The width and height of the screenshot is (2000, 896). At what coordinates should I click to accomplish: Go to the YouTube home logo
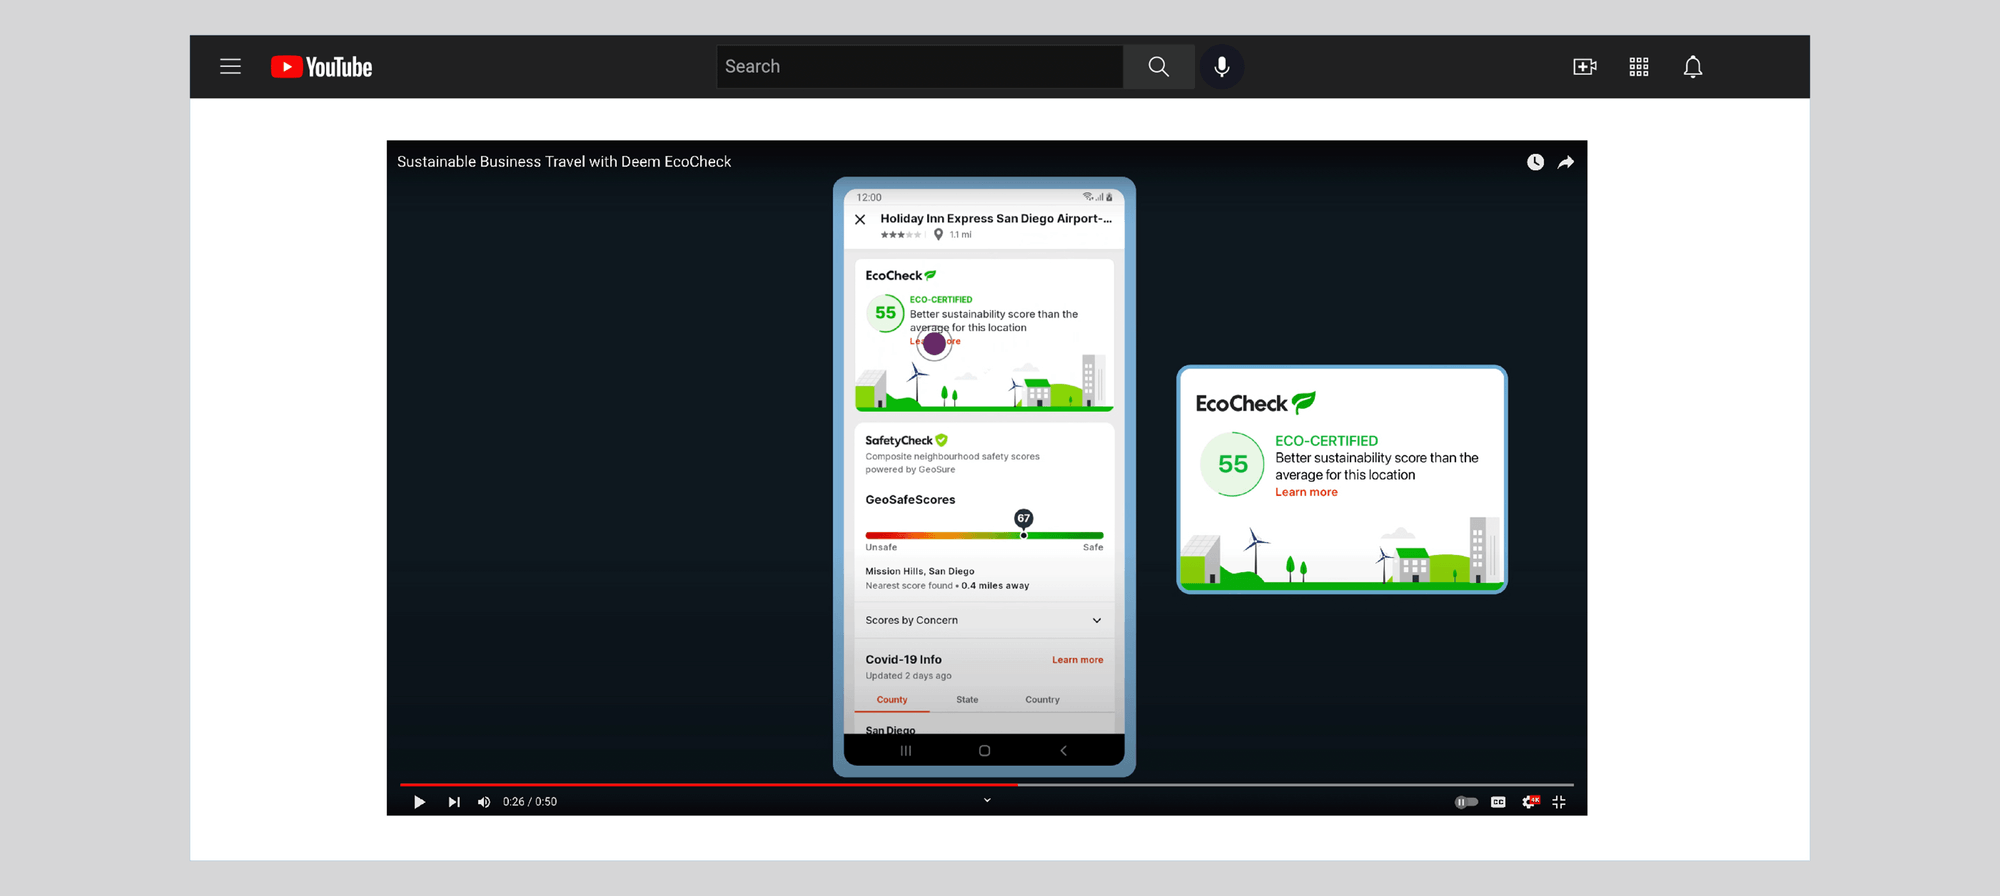coord(321,67)
